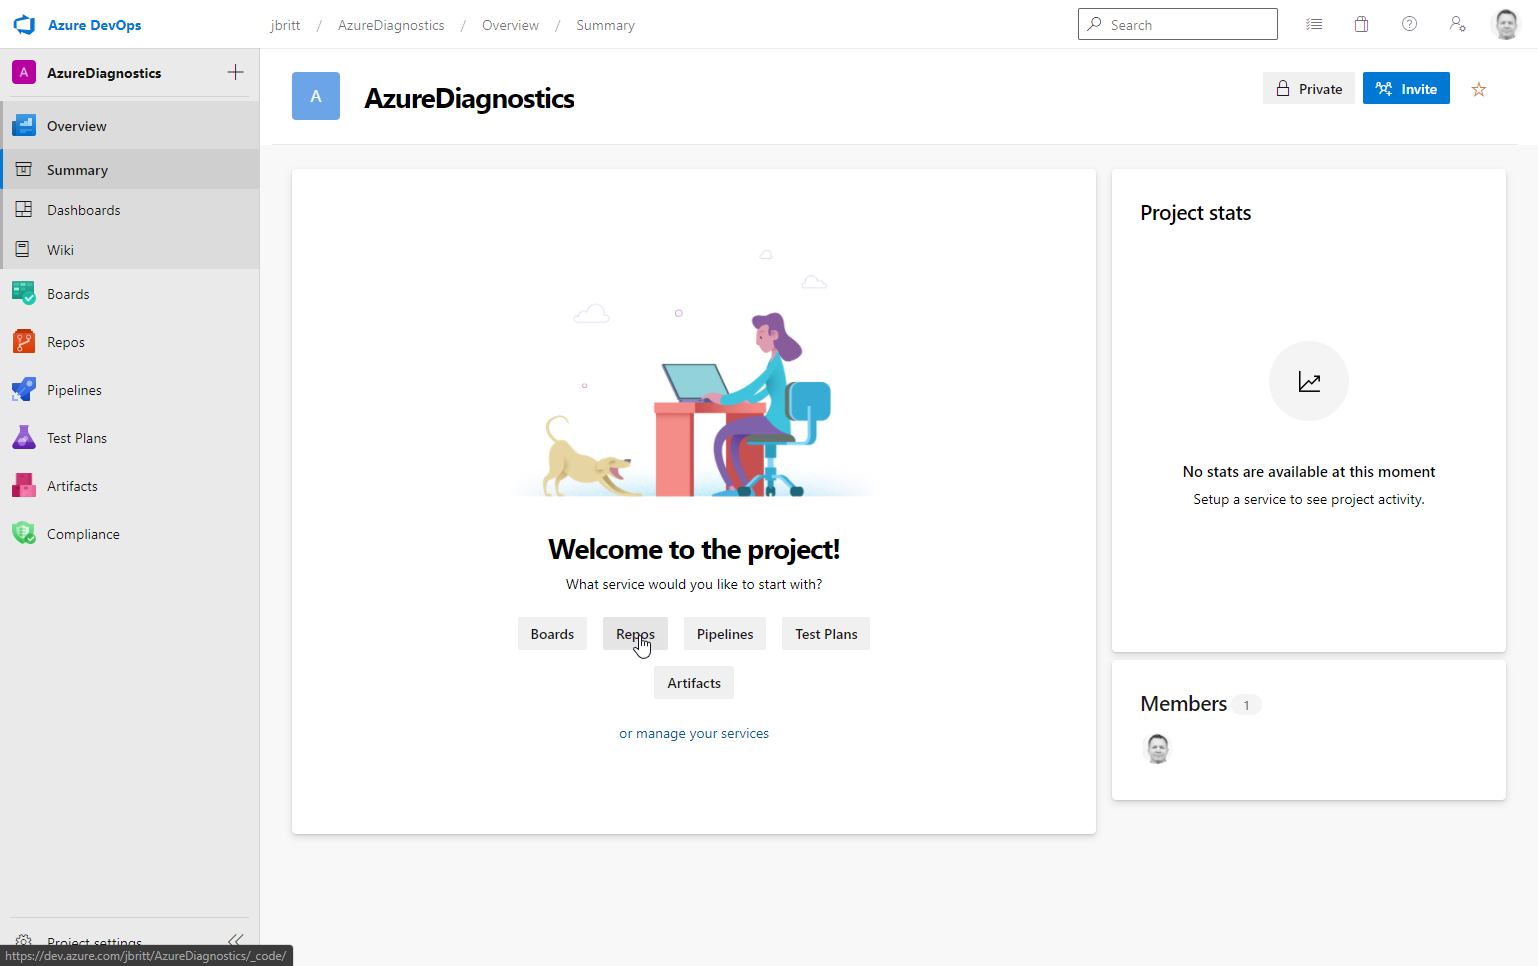Screen dimensions: 1538x966
Task: Click Summary in the breadcrumb
Action: coord(605,25)
